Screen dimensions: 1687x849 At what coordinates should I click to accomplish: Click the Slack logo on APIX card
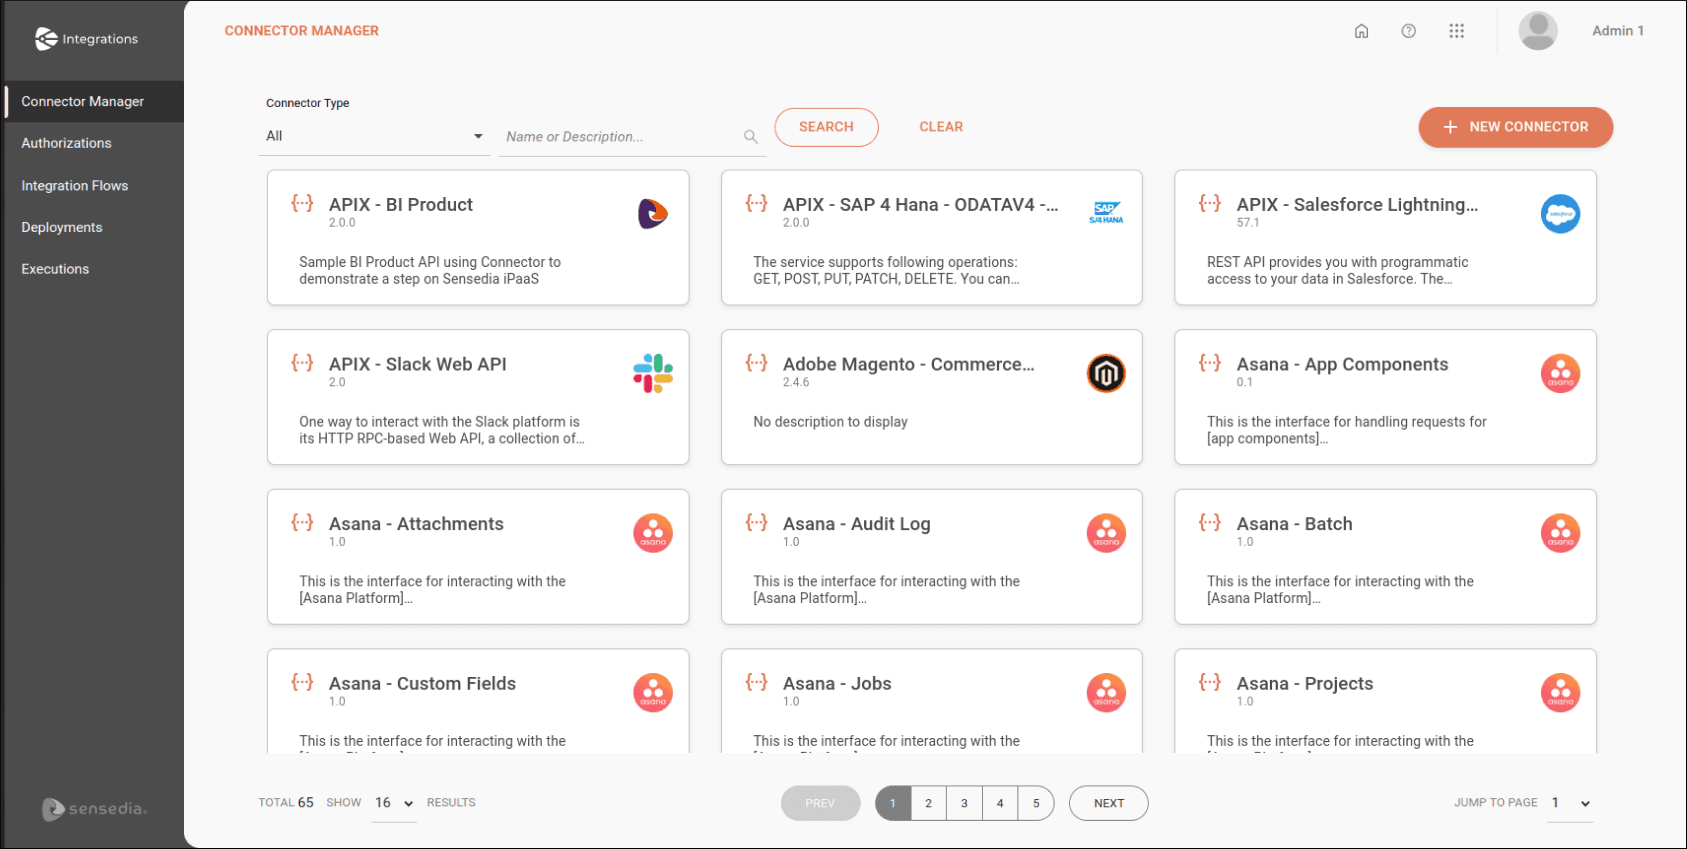click(652, 373)
